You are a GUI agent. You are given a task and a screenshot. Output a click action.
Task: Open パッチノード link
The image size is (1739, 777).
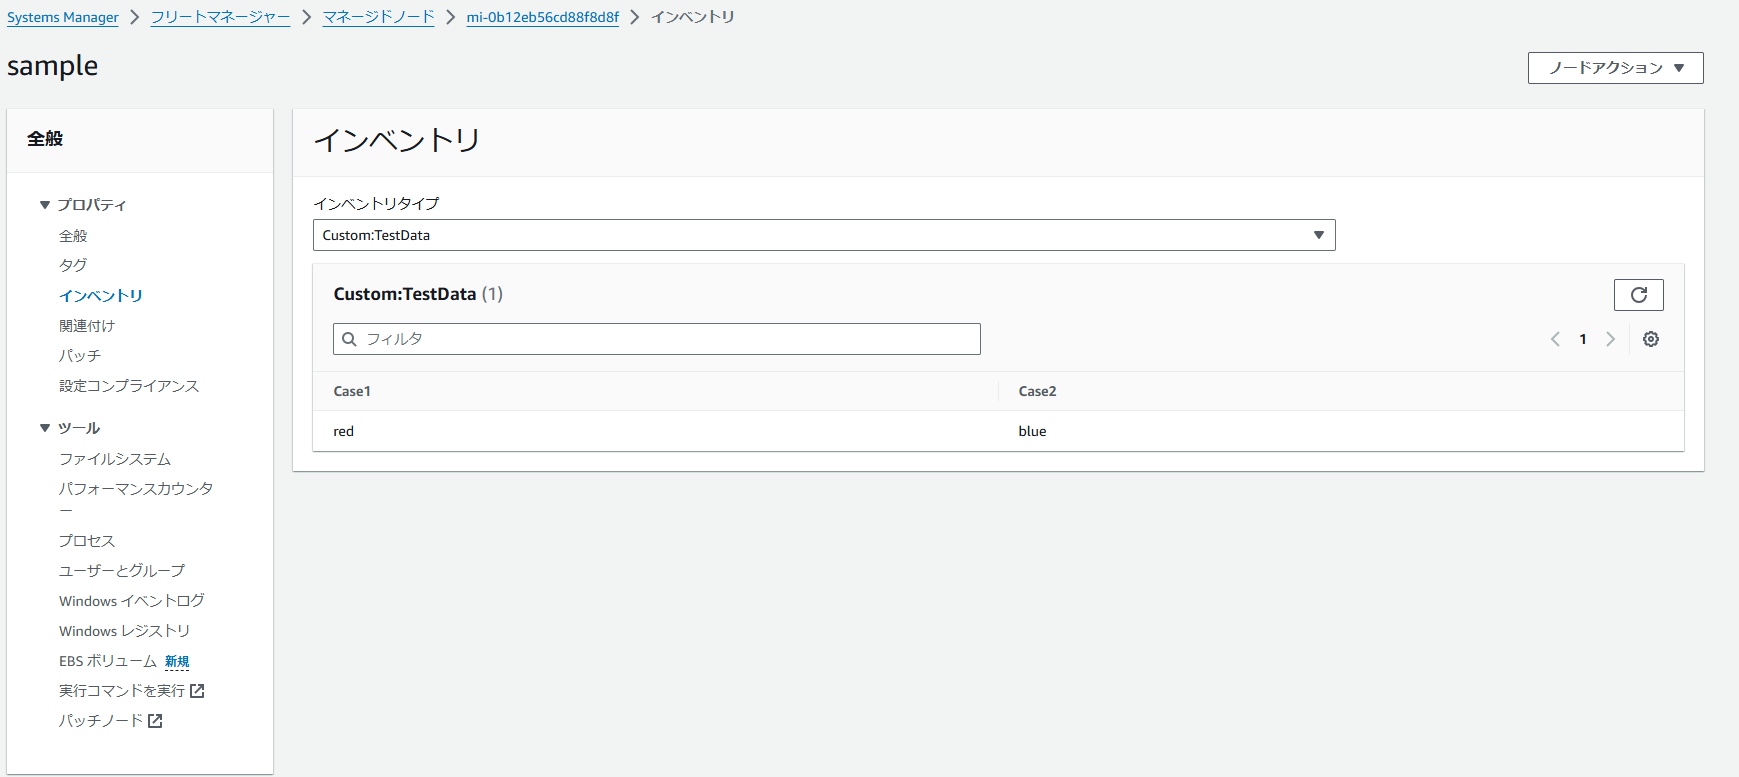(101, 721)
